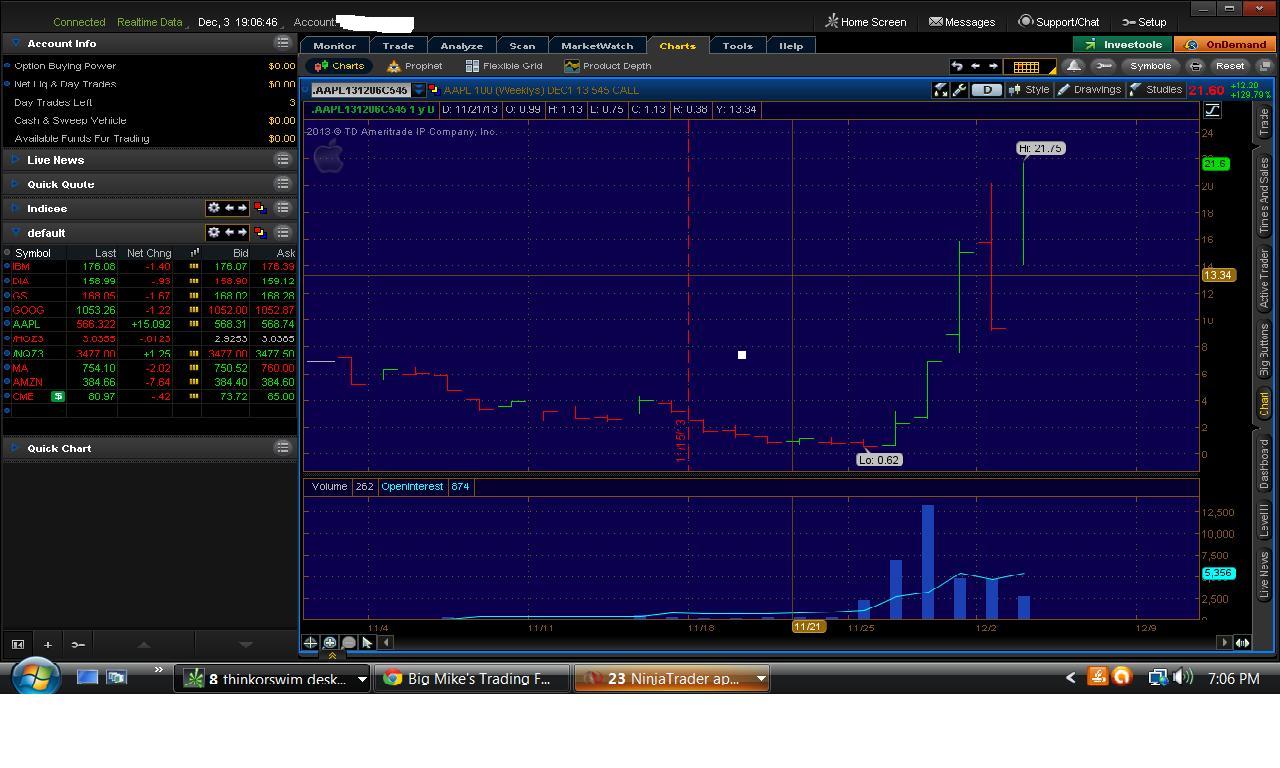Viewport: 1280px width, 768px height.
Task: Switch to the Analyze tab
Action: tap(462, 46)
